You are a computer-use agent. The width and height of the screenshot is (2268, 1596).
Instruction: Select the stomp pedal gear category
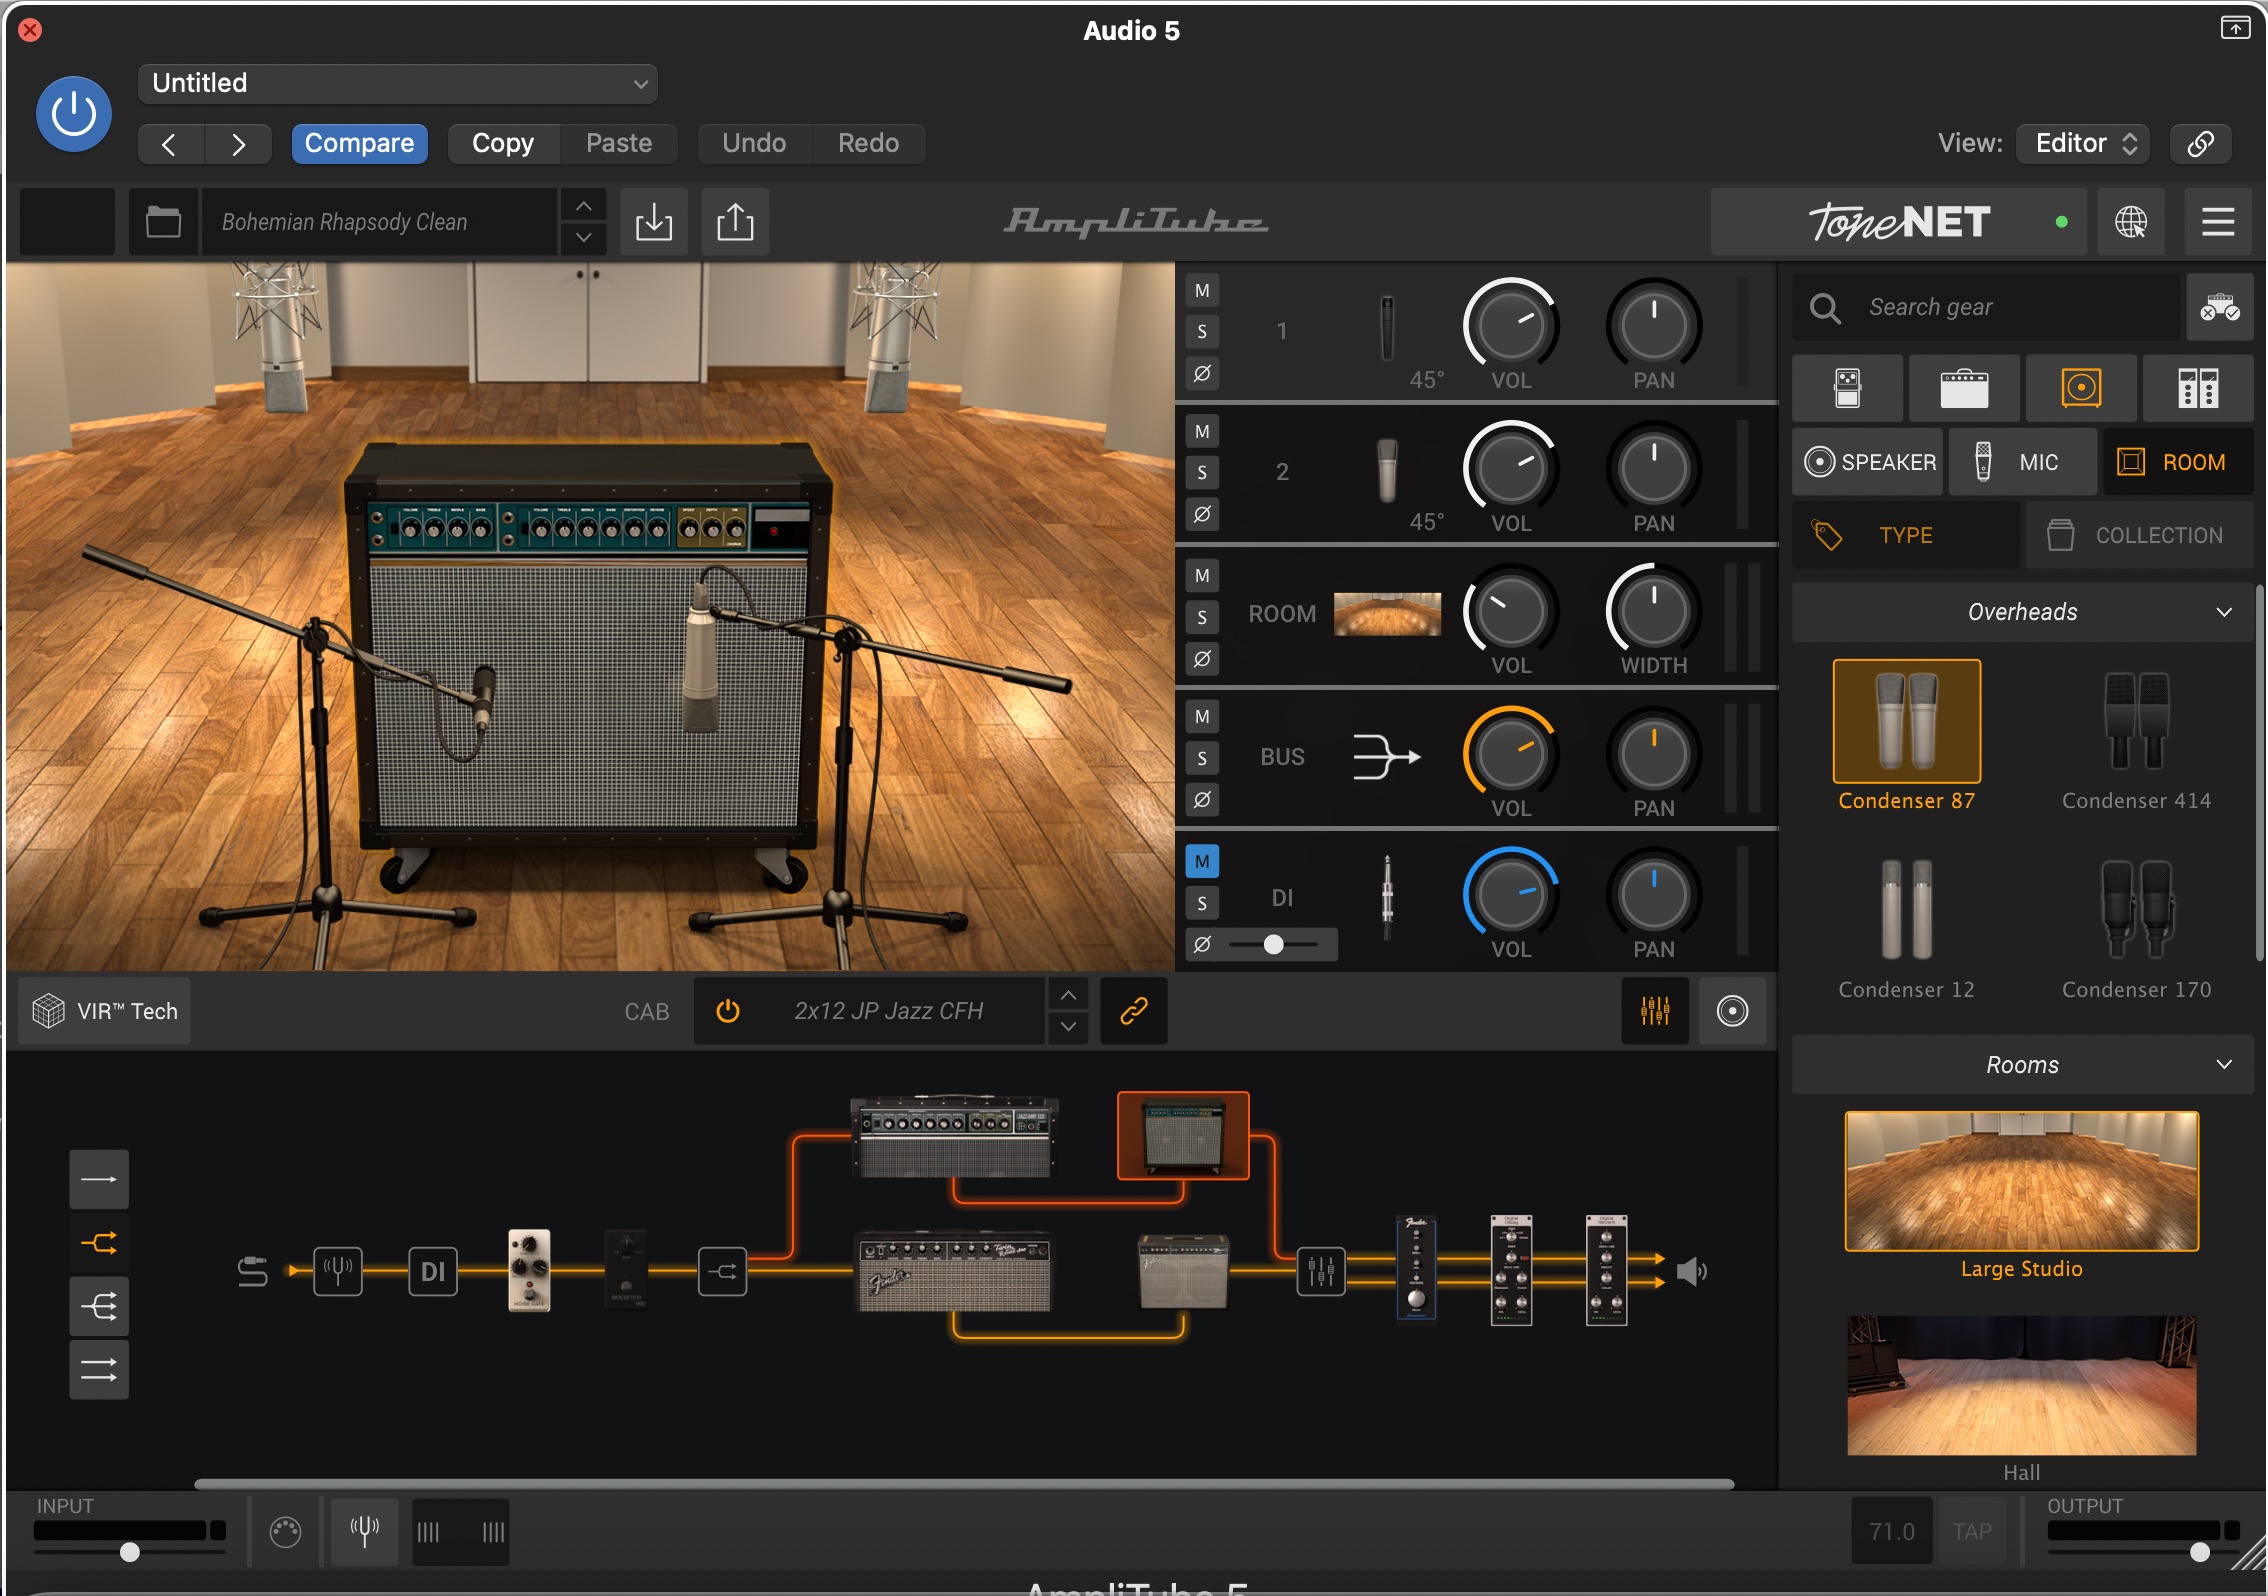pos(1847,388)
